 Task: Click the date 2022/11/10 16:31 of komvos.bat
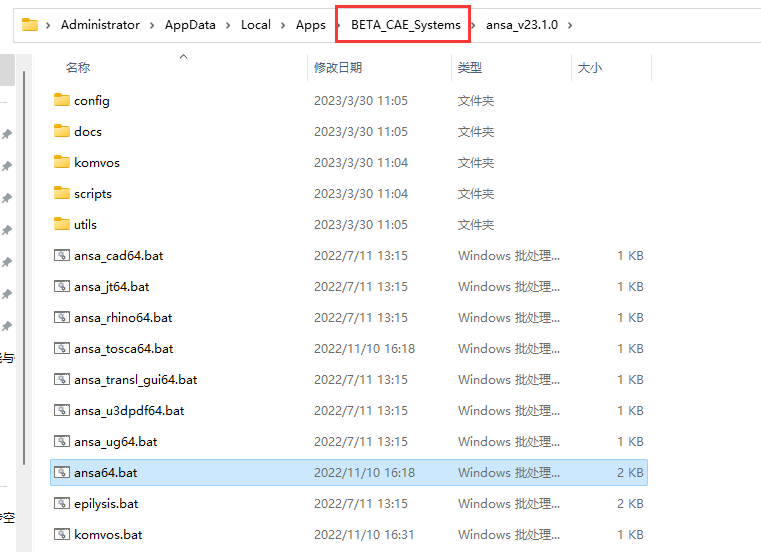point(364,535)
